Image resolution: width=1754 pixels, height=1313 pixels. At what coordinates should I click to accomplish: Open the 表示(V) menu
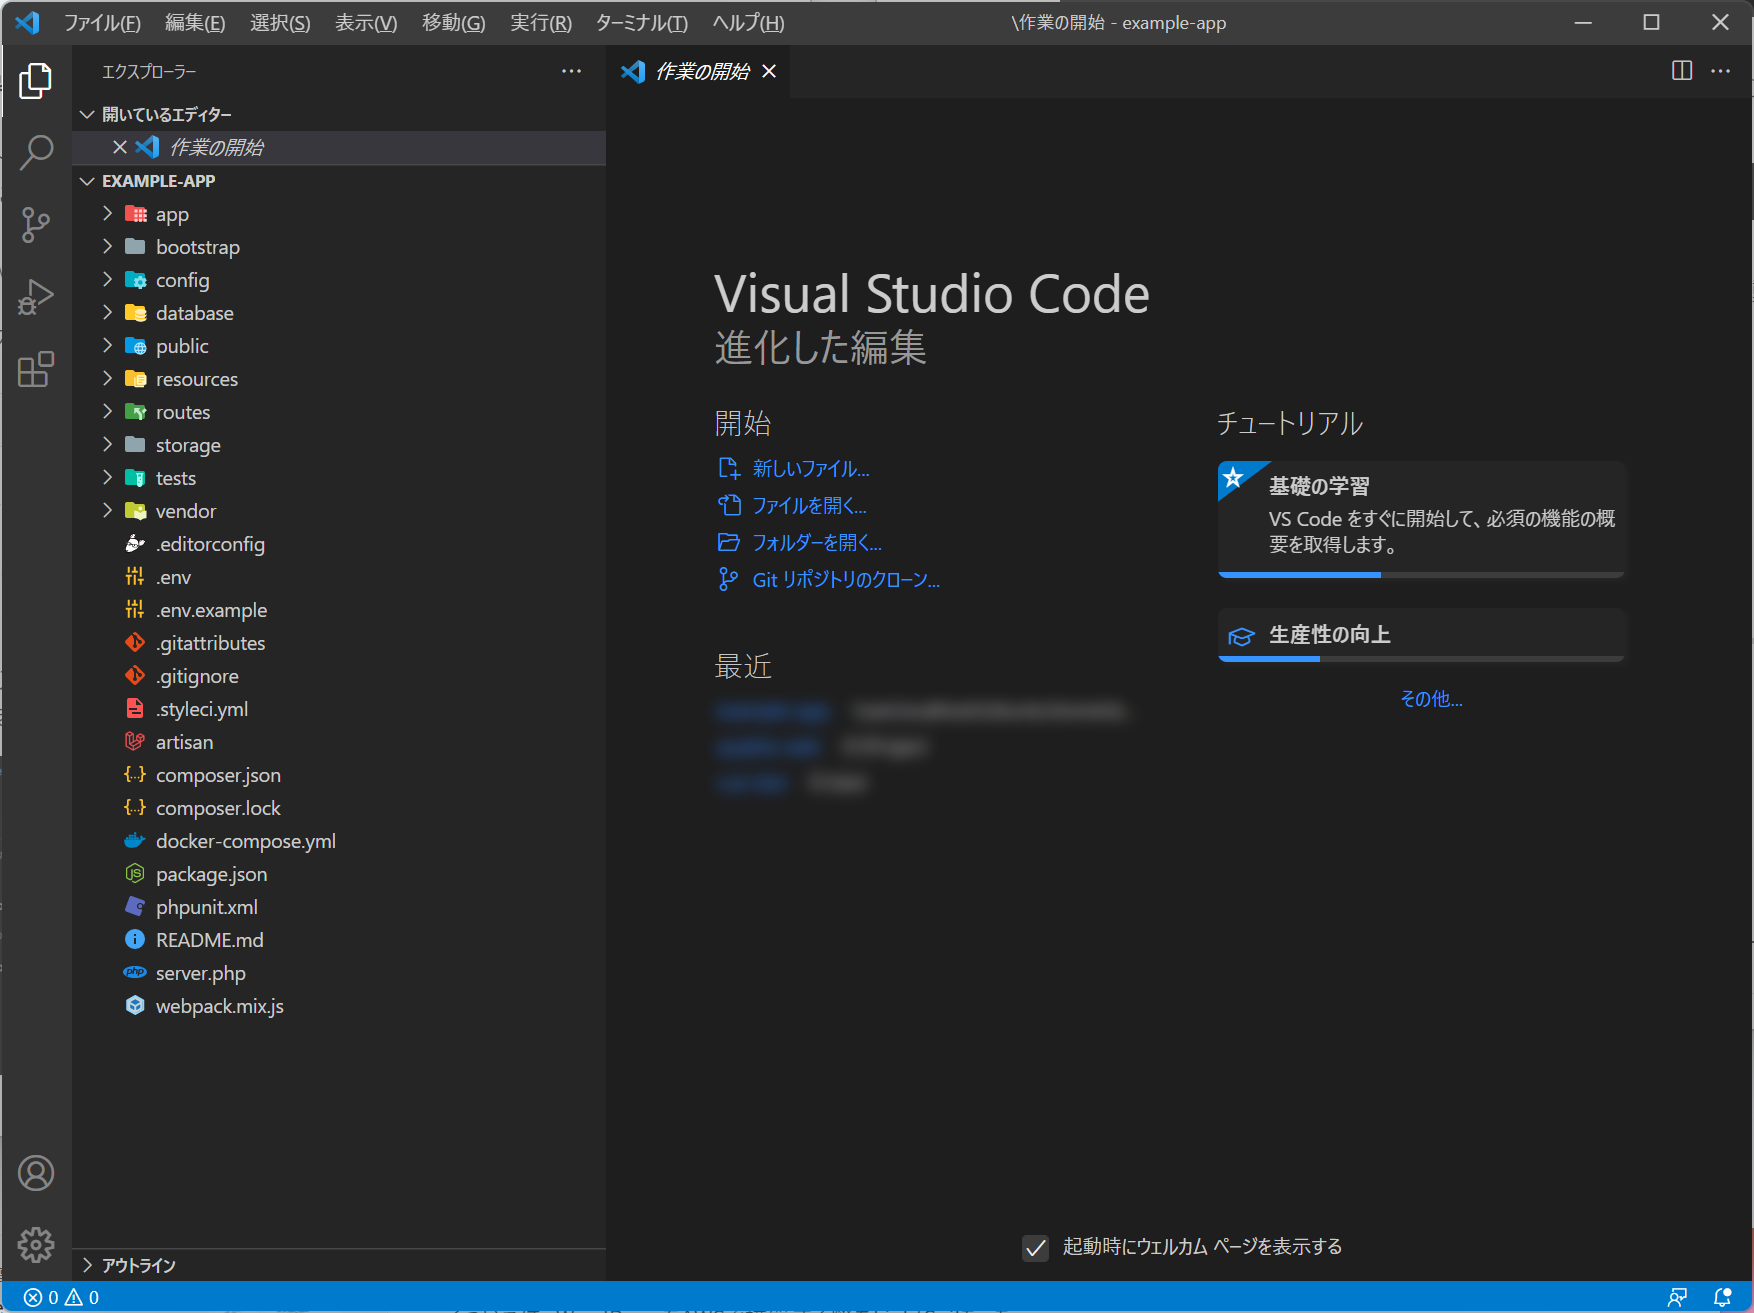(x=366, y=22)
